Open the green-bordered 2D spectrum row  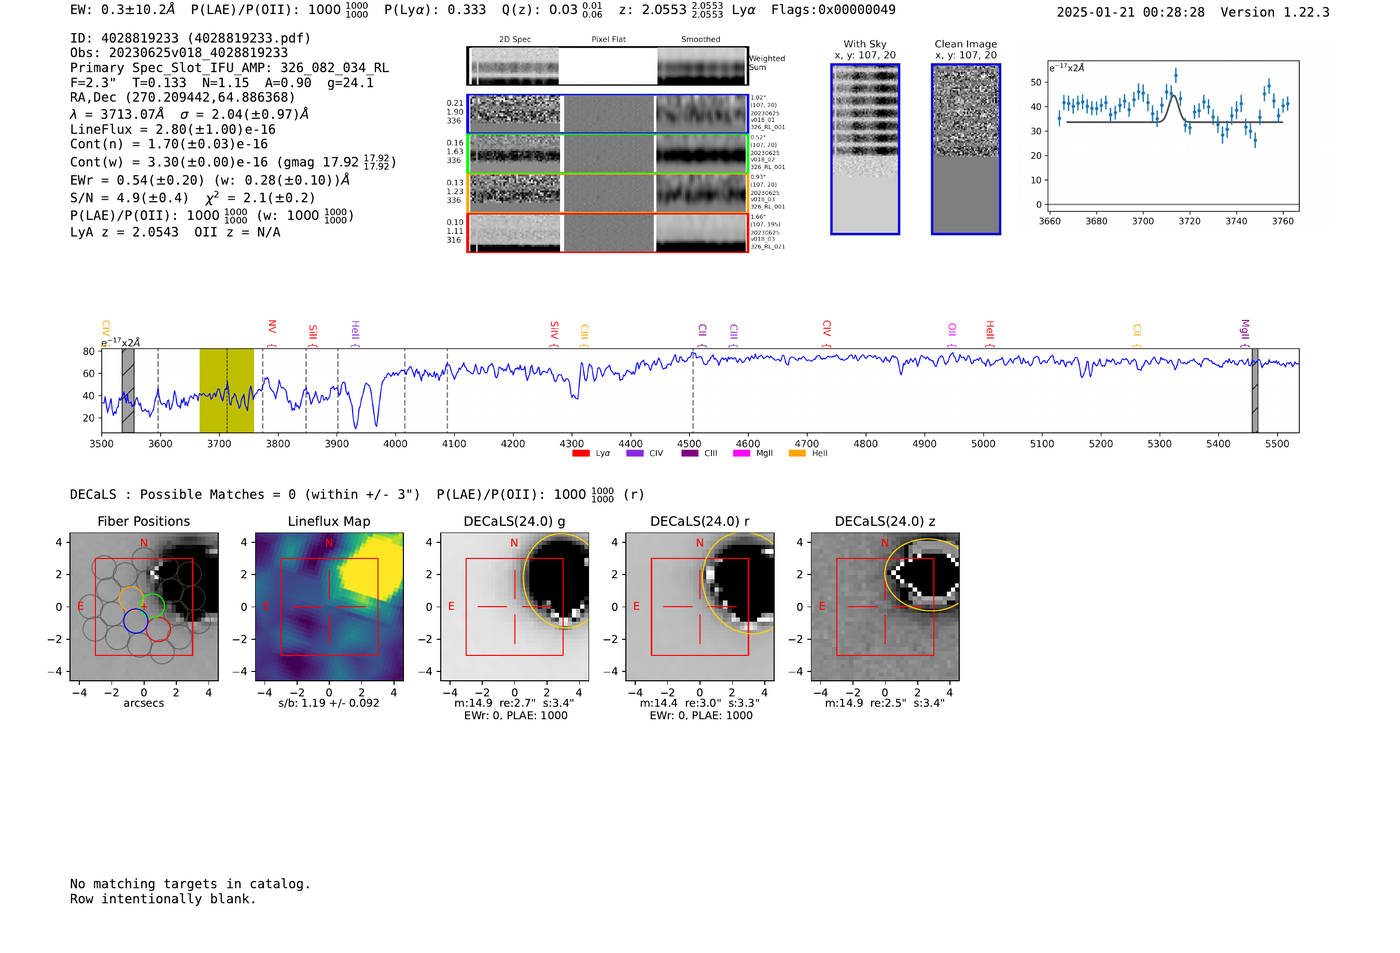607,153
